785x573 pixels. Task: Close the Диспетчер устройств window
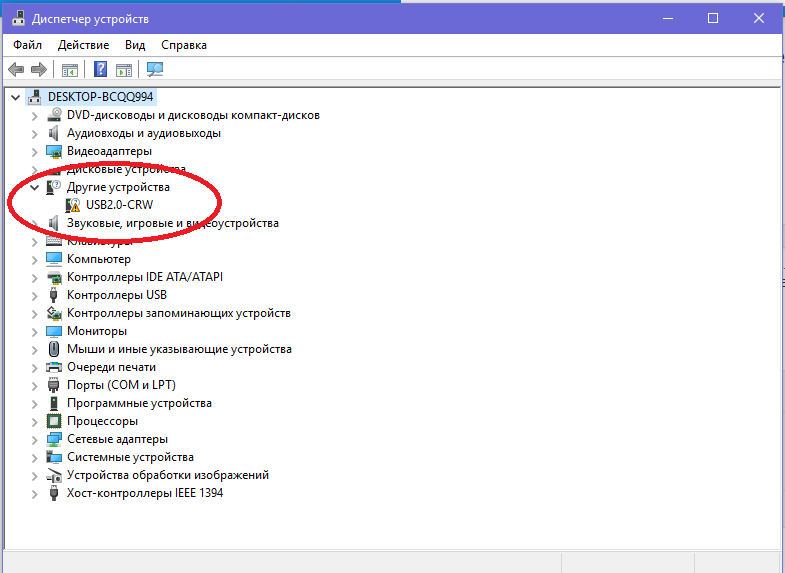759,19
